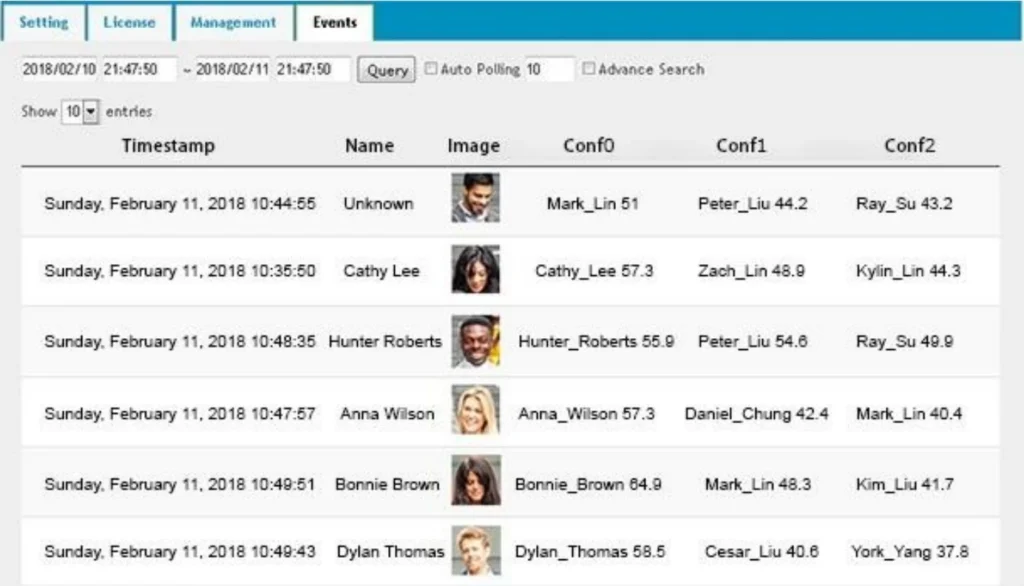Click the start time field next to 2018/02/10
This screenshot has width=1024, height=586.
click(138, 69)
